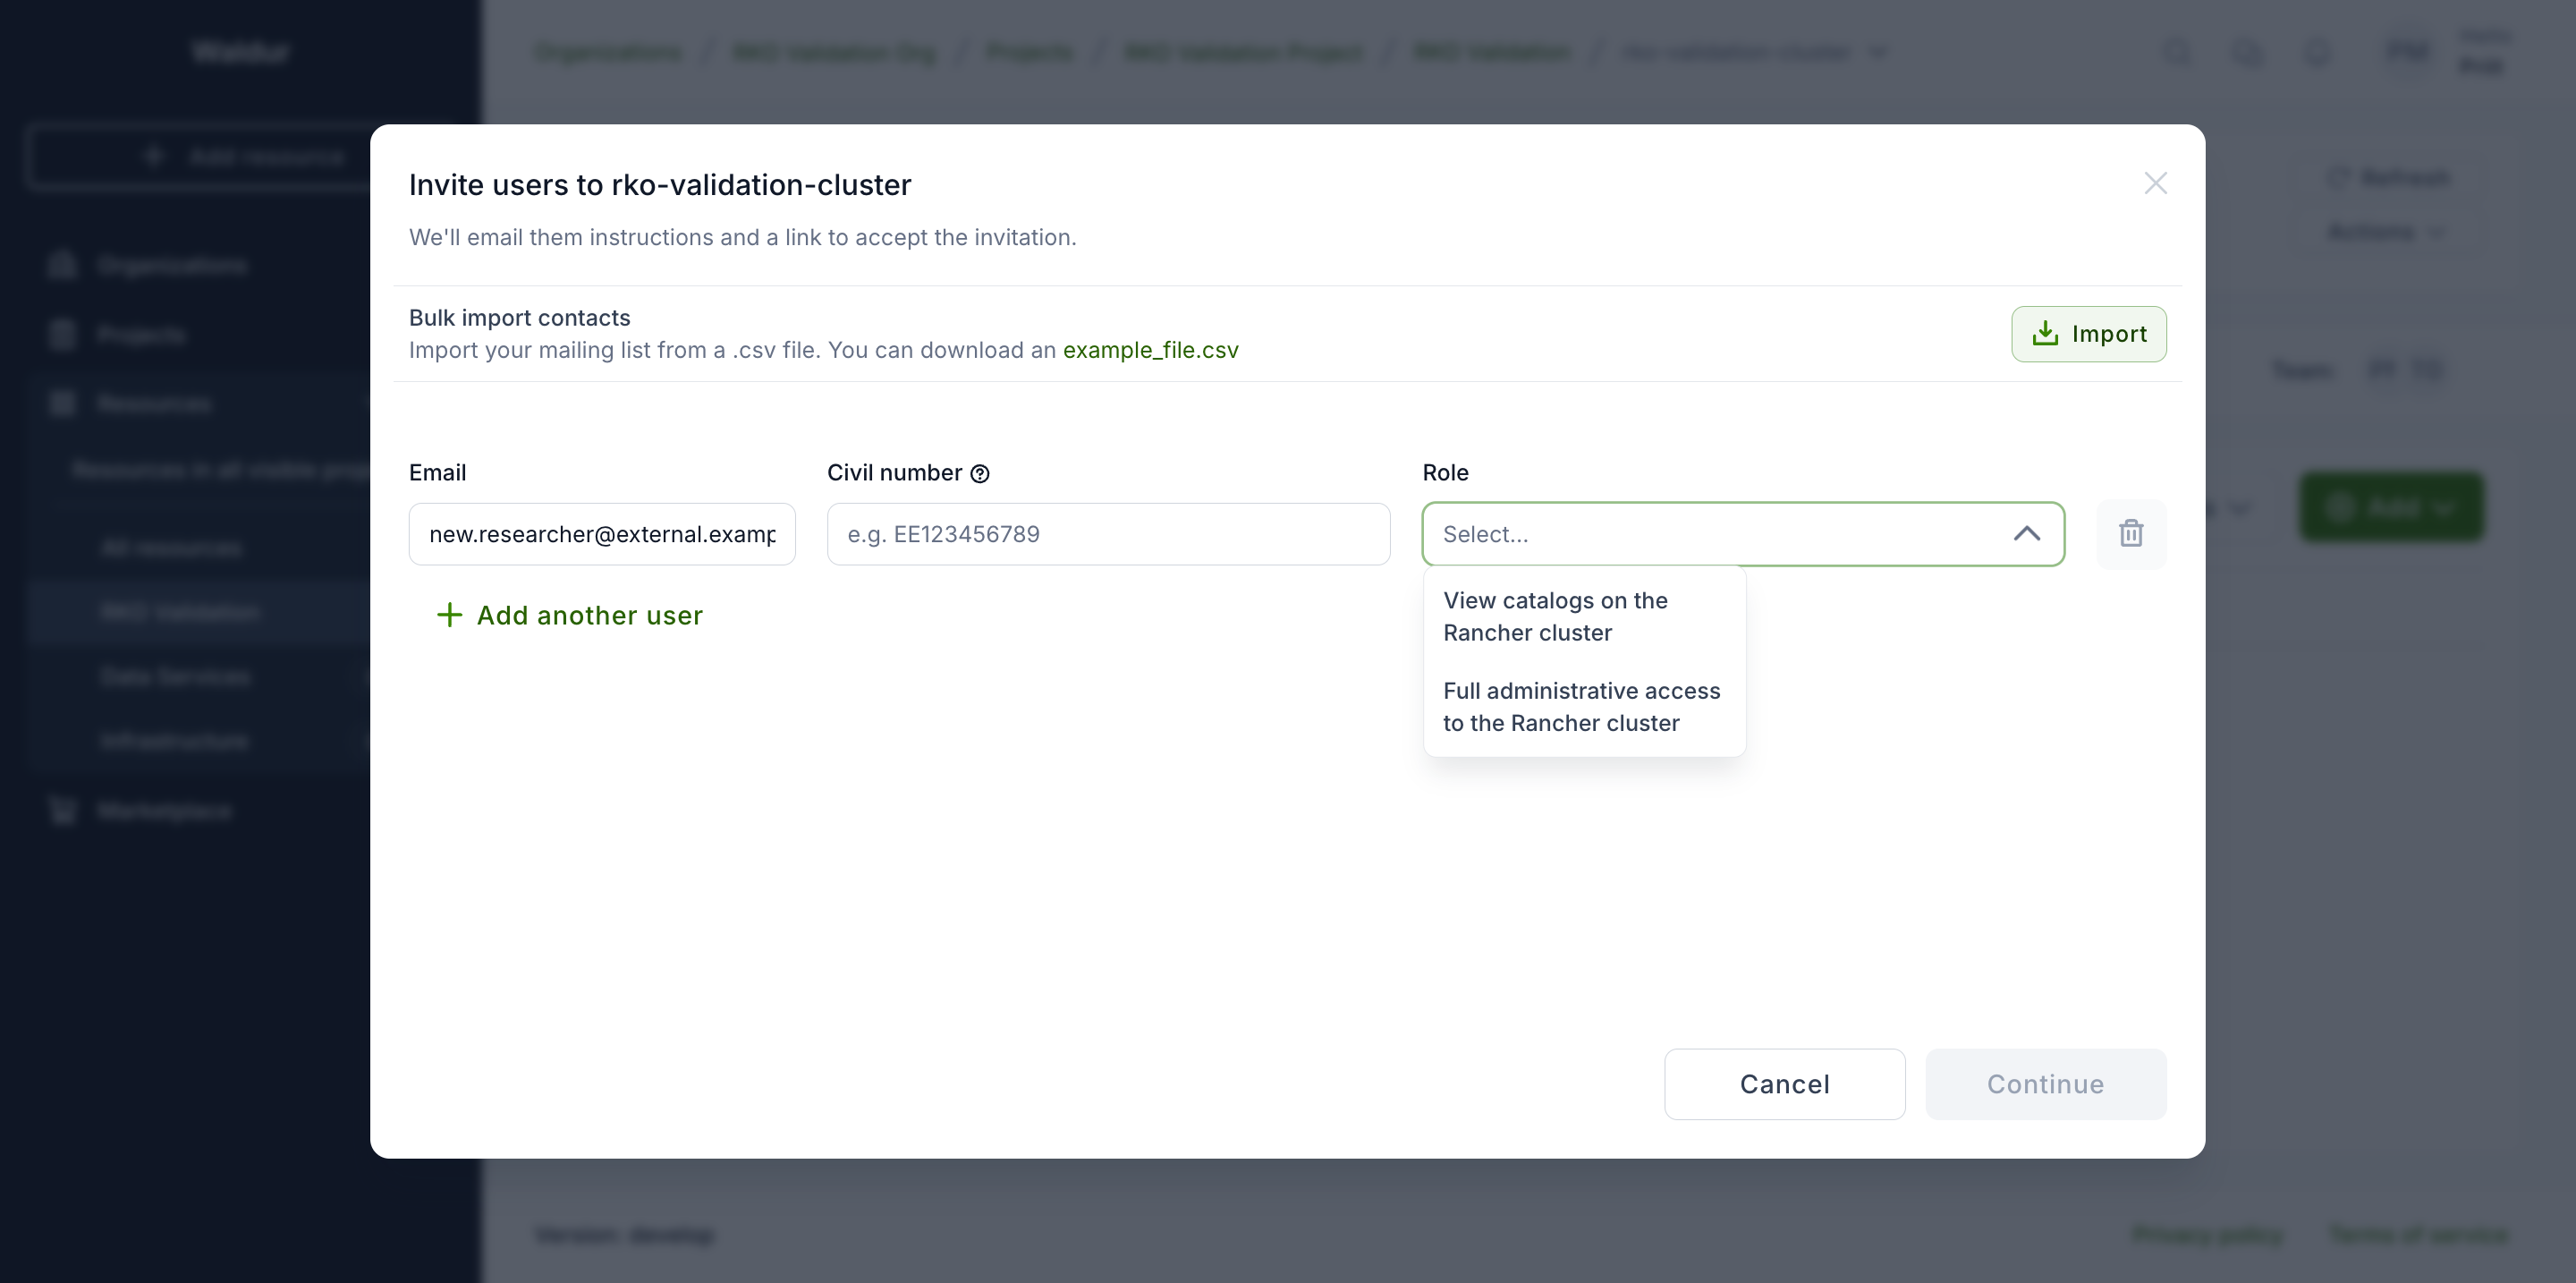Choose 'View catalogs on the Rancher cluster' role
Viewport: 2576px width, 1283px height.
coord(1584,616)
